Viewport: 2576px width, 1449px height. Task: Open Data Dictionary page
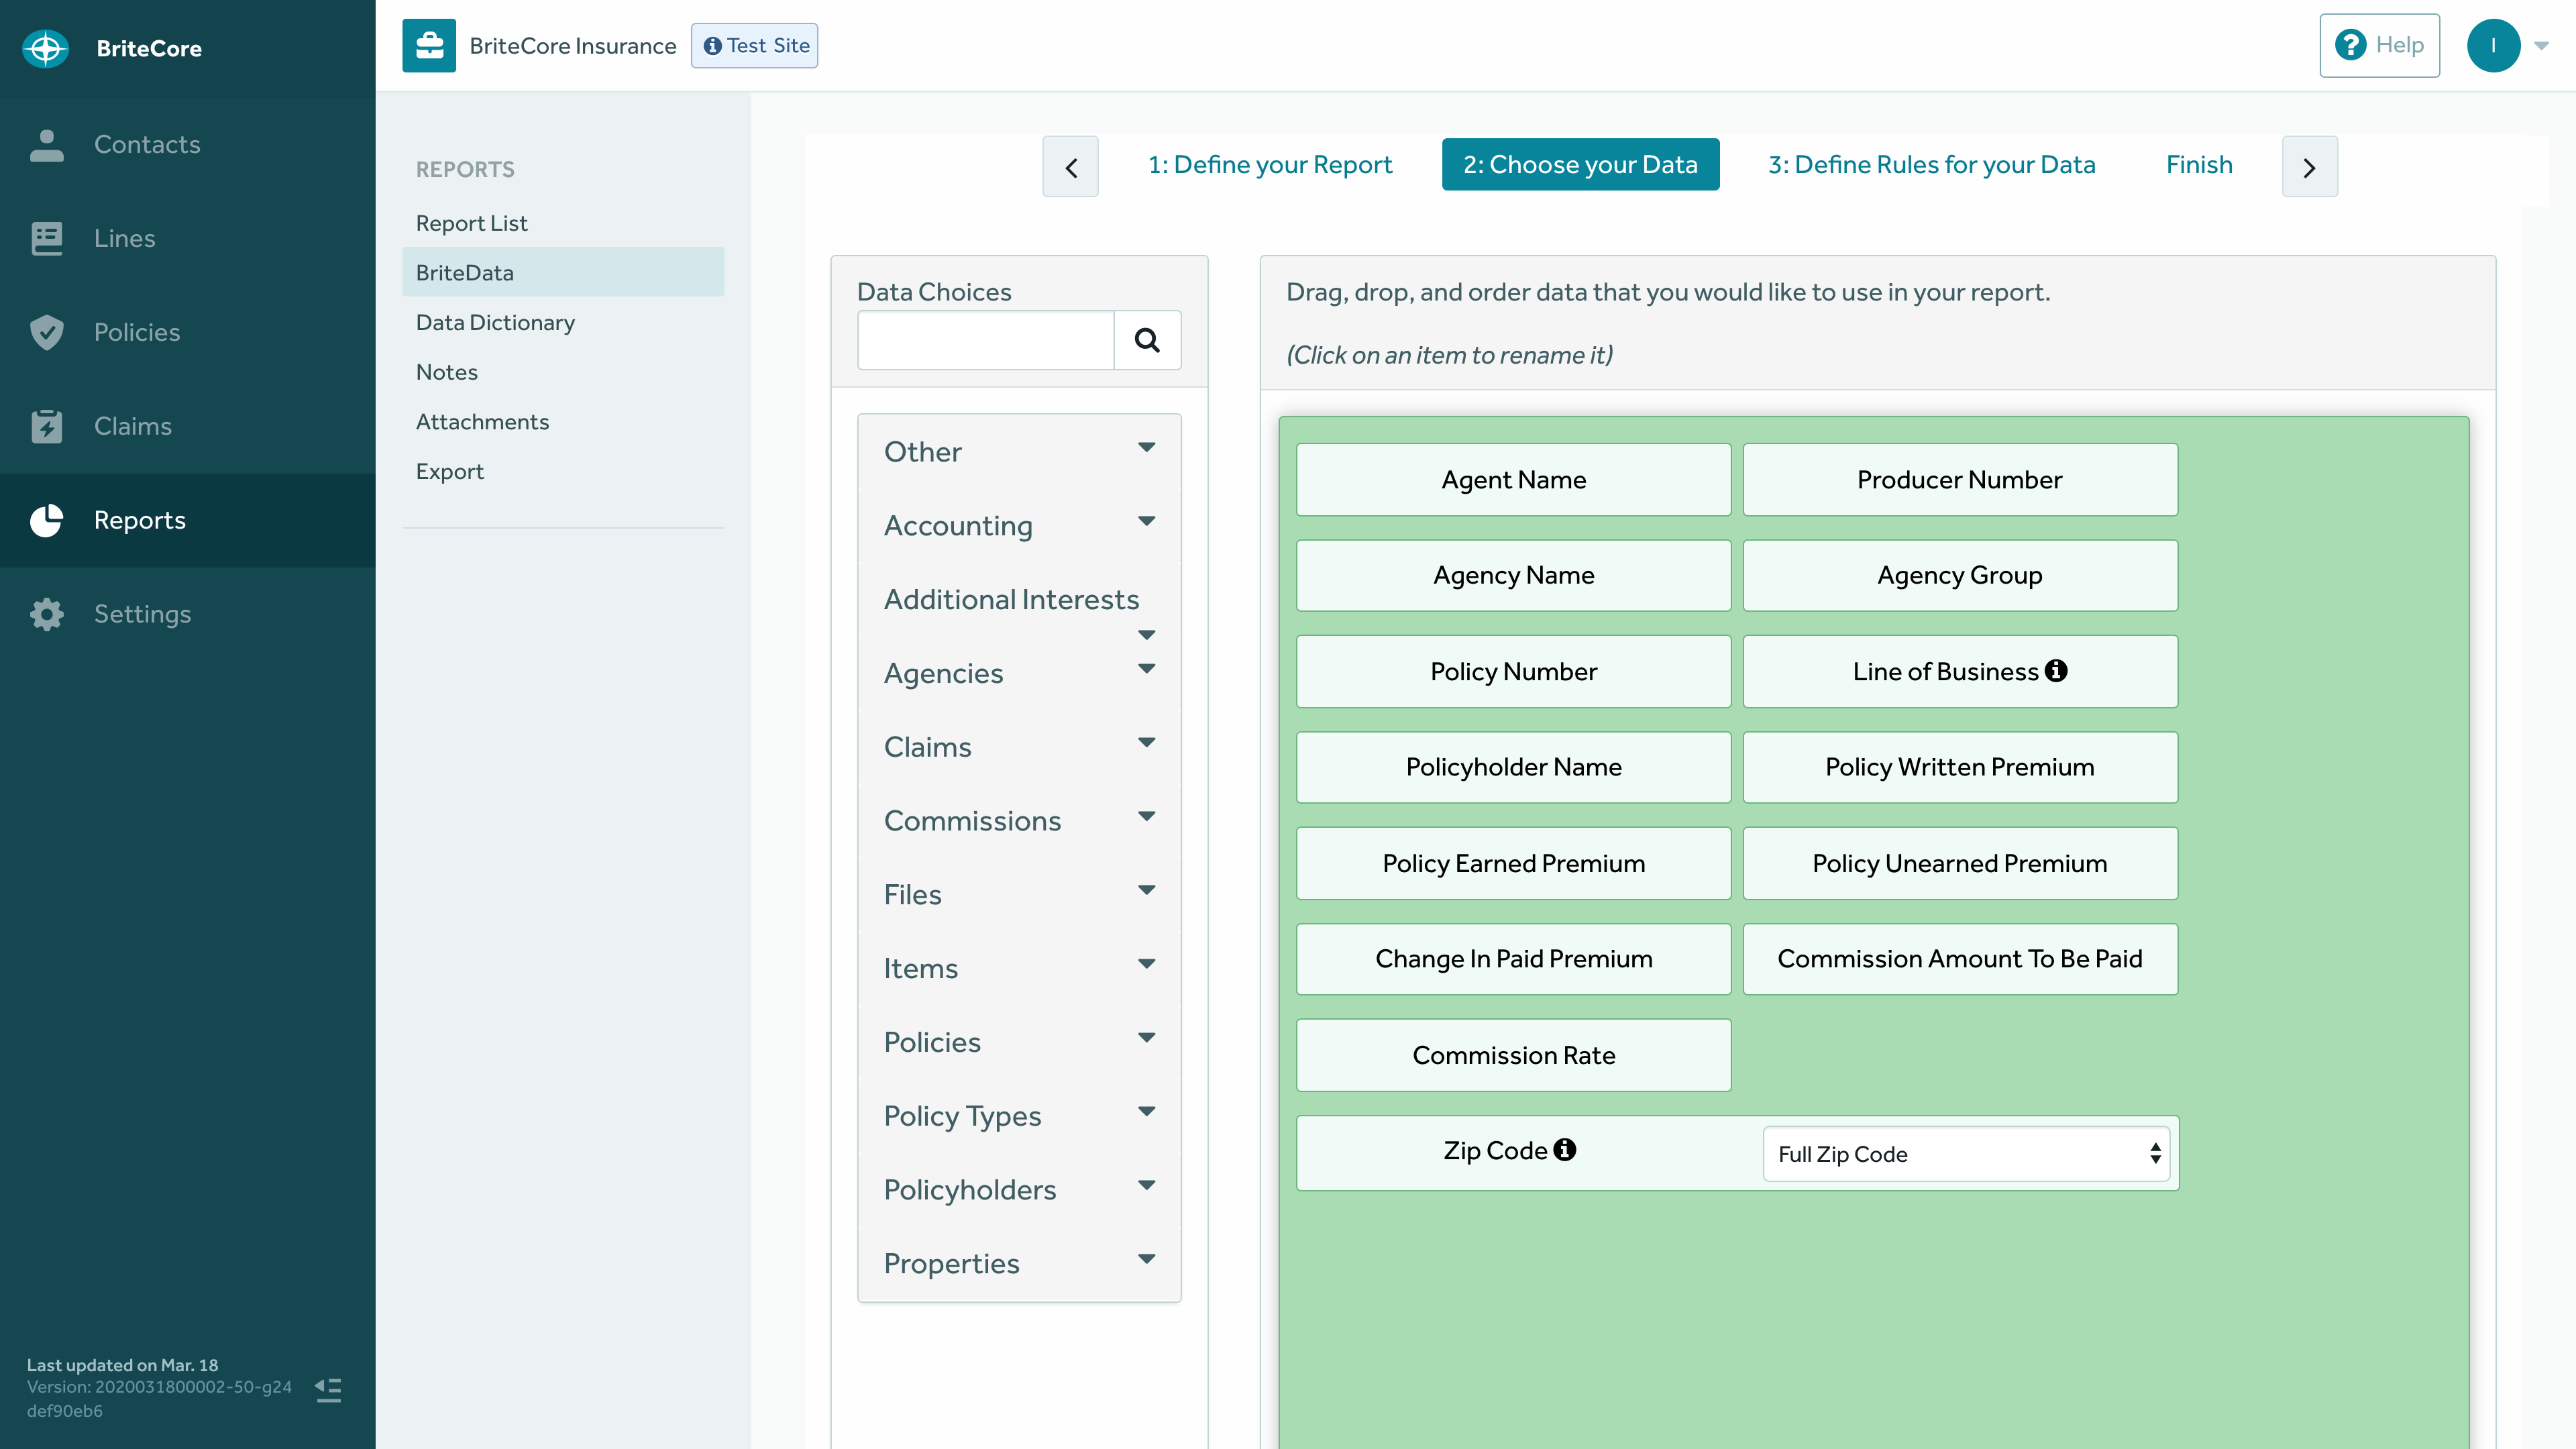[563, 322]
